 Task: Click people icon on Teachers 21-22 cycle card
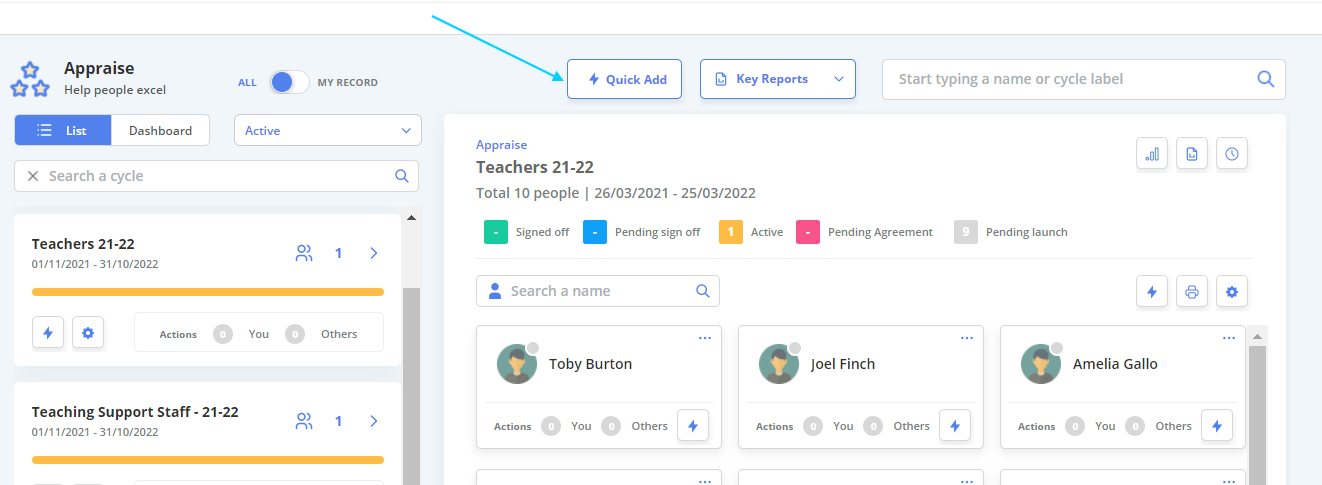(x=304, y=253)
